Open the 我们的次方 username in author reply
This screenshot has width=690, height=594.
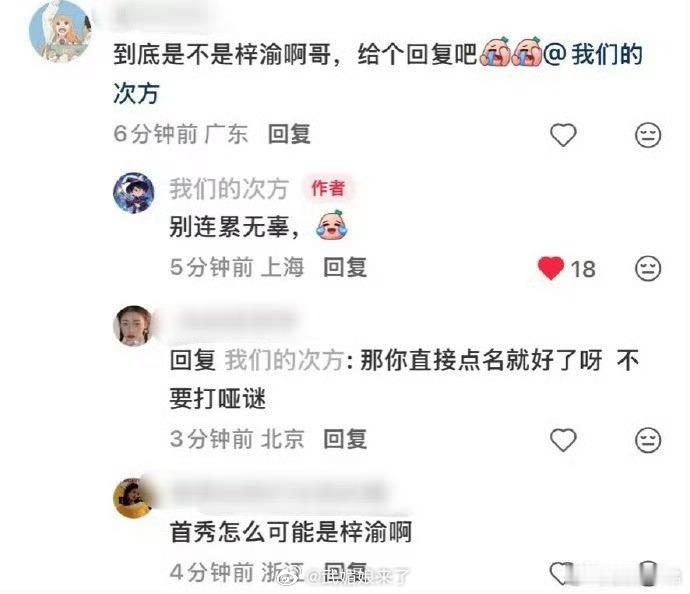(229, 189)
